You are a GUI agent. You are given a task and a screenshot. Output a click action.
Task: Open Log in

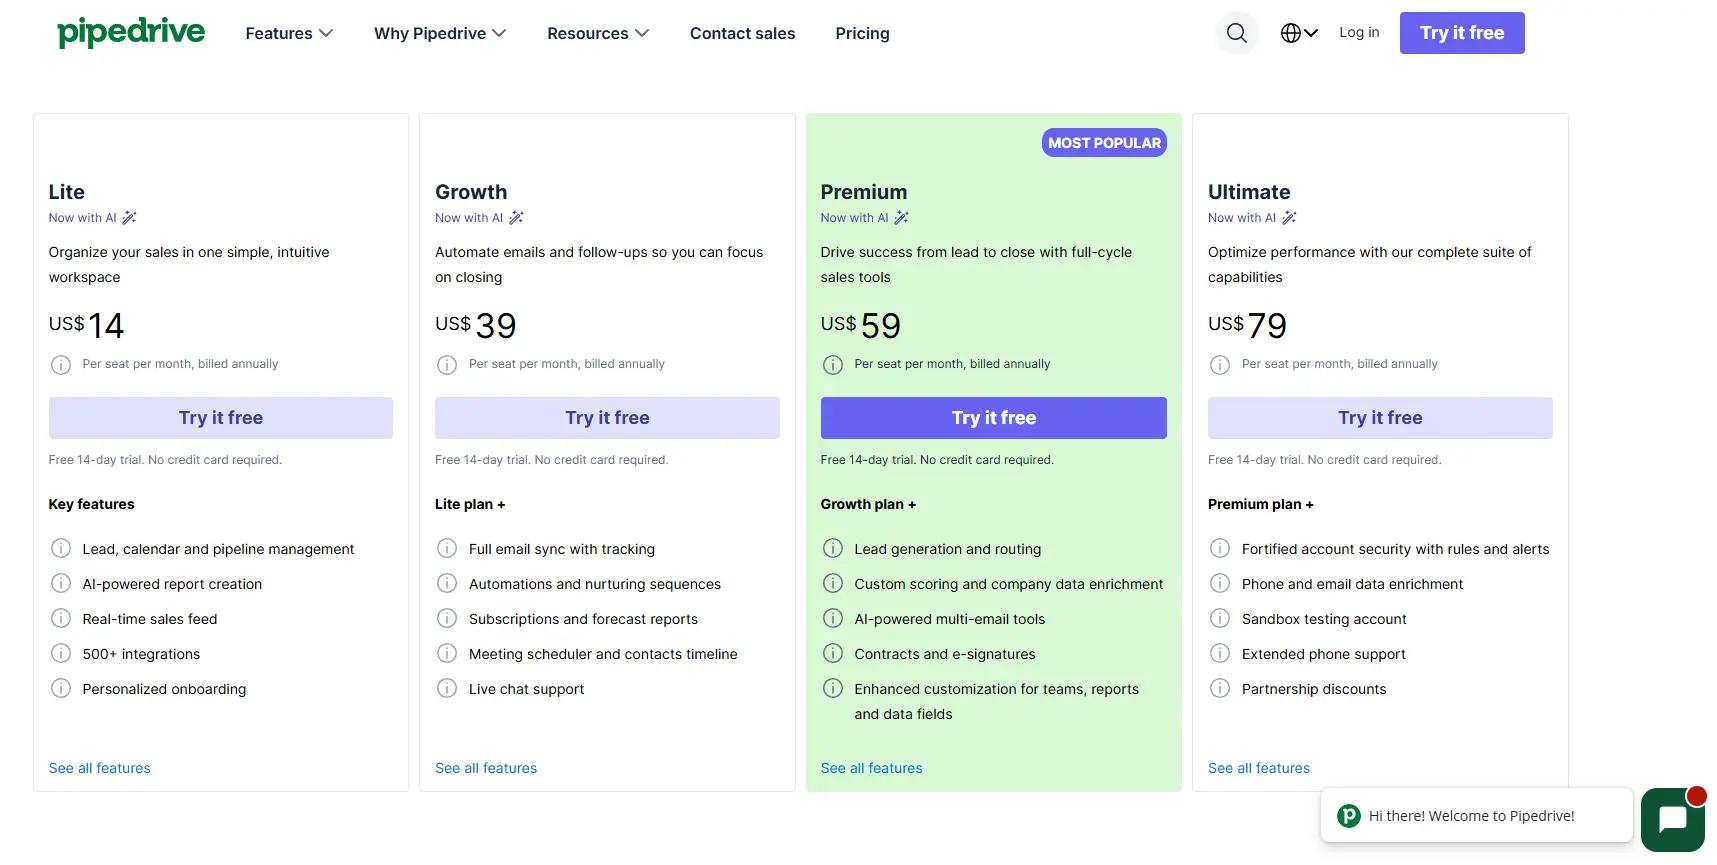1358,32
